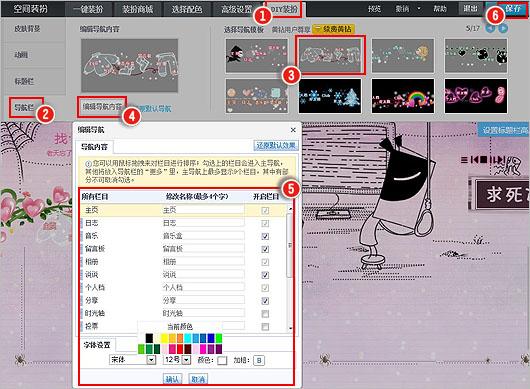The height and width of the screenshot is (389, 530).
Task: Pick the black color swatch
Action: point(149,338)
